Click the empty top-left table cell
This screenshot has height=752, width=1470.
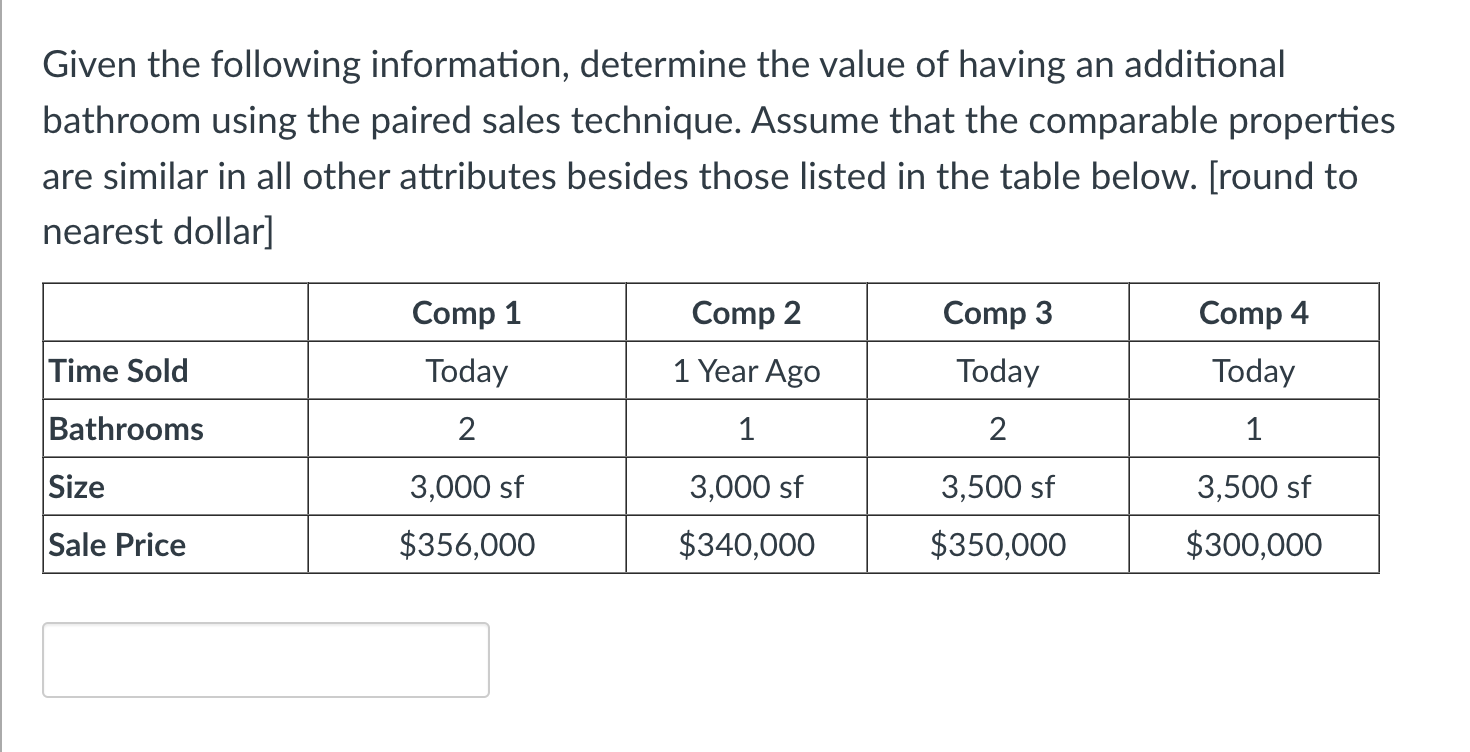[x=175, y=312]
